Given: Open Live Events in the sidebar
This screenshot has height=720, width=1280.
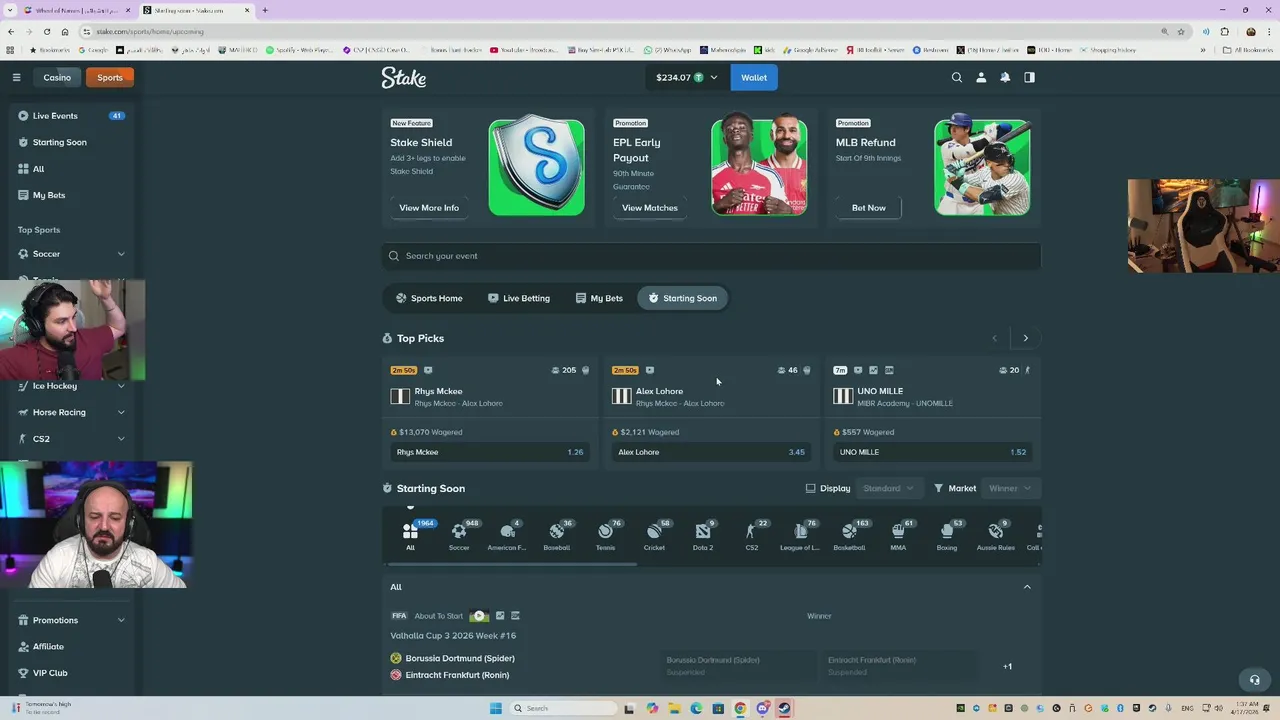Looking at the screenshot, I should (x=72, y=116).
